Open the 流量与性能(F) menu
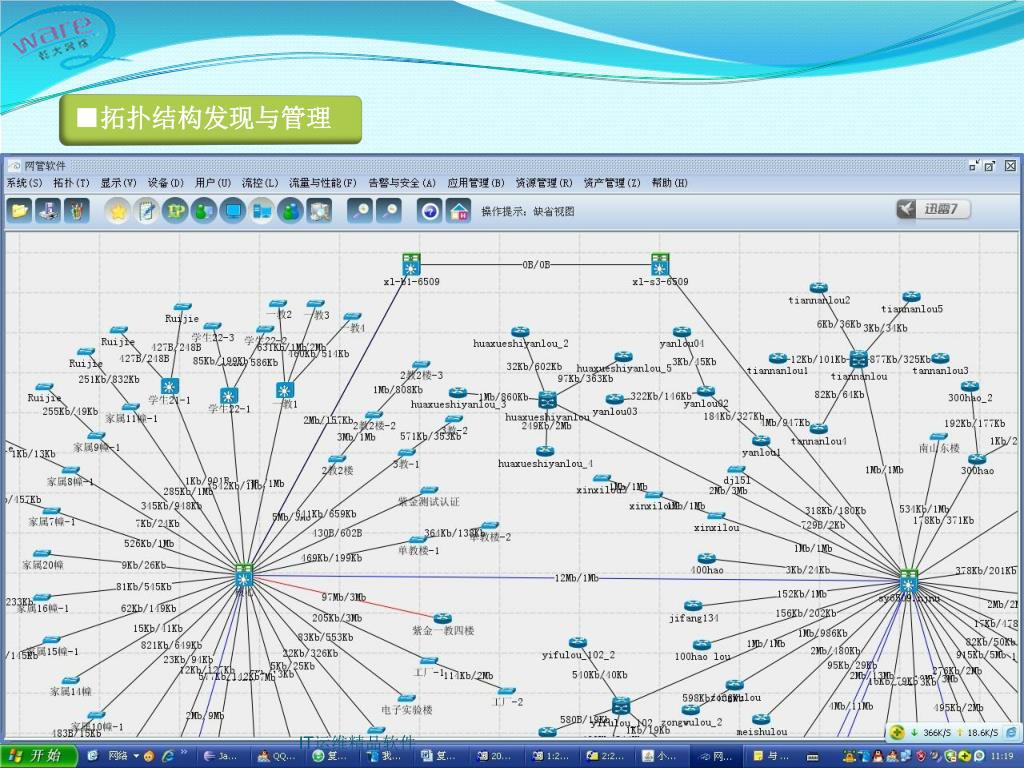Viewport: 1024px width, 768px height. coord(323,183)
